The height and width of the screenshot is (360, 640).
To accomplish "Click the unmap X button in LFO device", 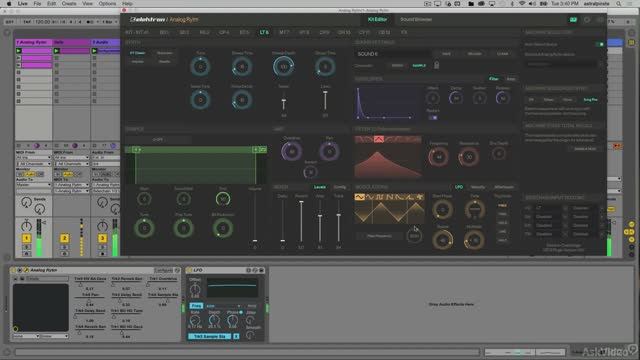I will [236, 336].
